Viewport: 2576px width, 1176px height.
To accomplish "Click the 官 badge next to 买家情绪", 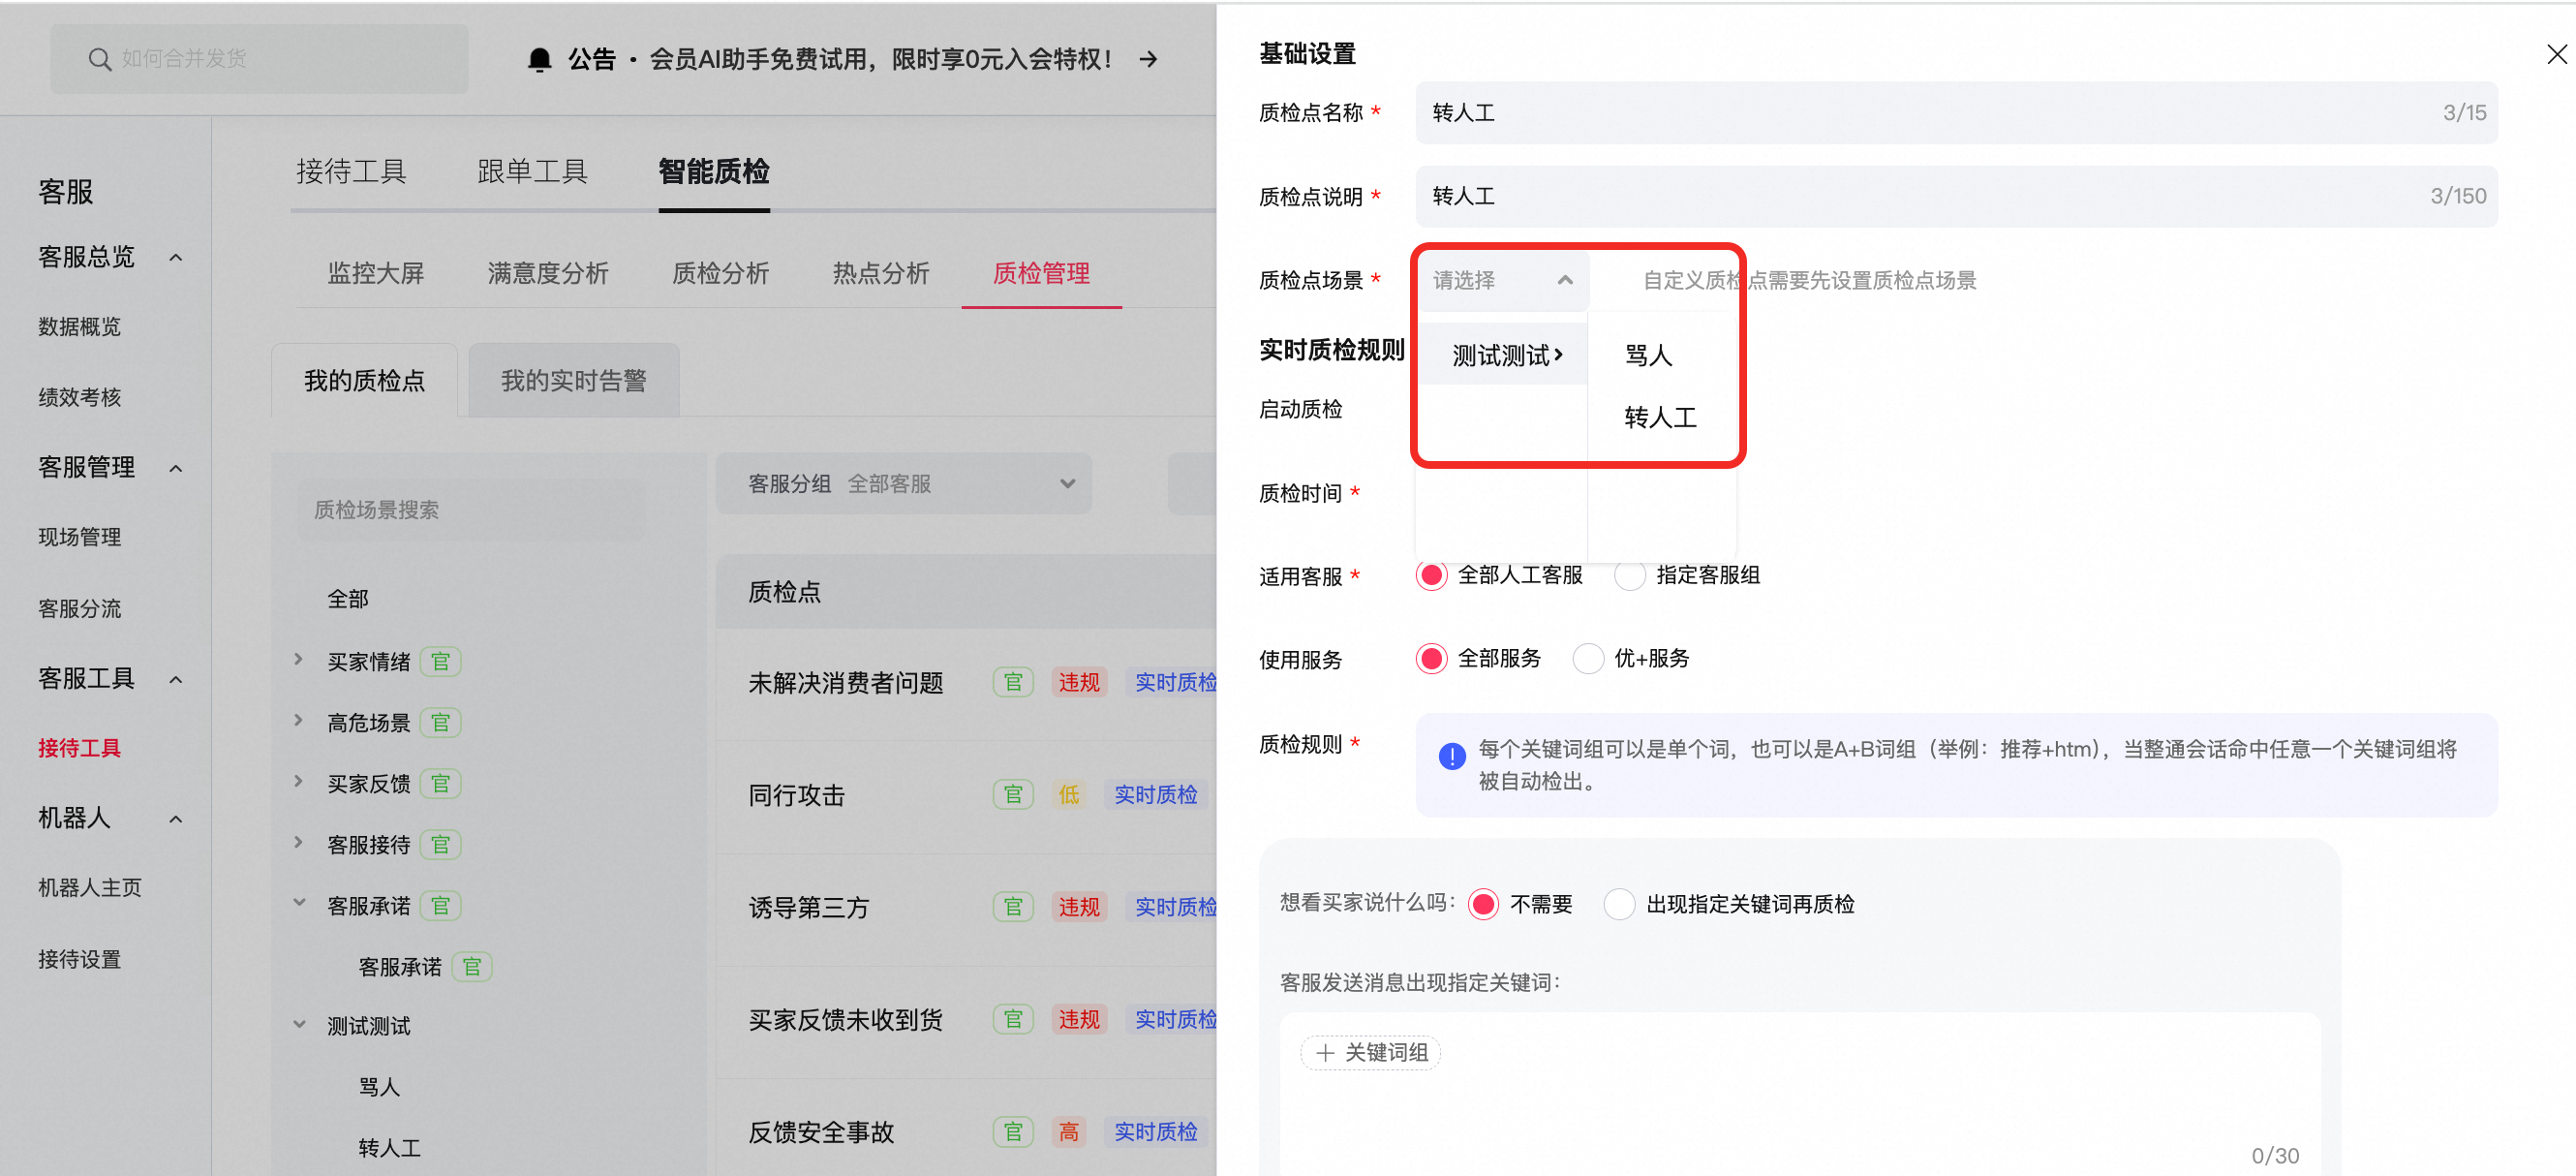I will coord(440,661).
